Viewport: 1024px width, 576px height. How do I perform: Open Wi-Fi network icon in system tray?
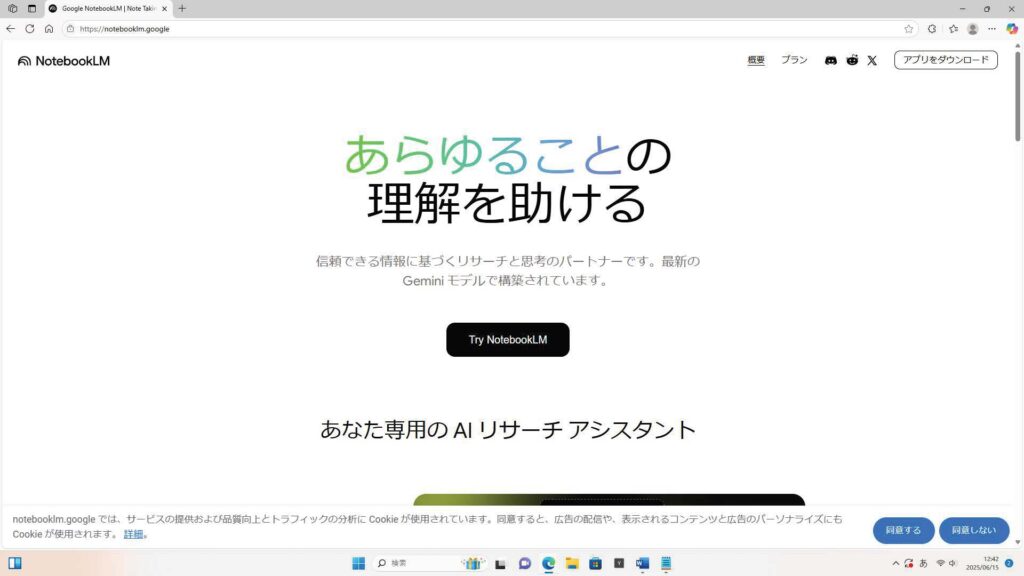(x=940, y=563)
